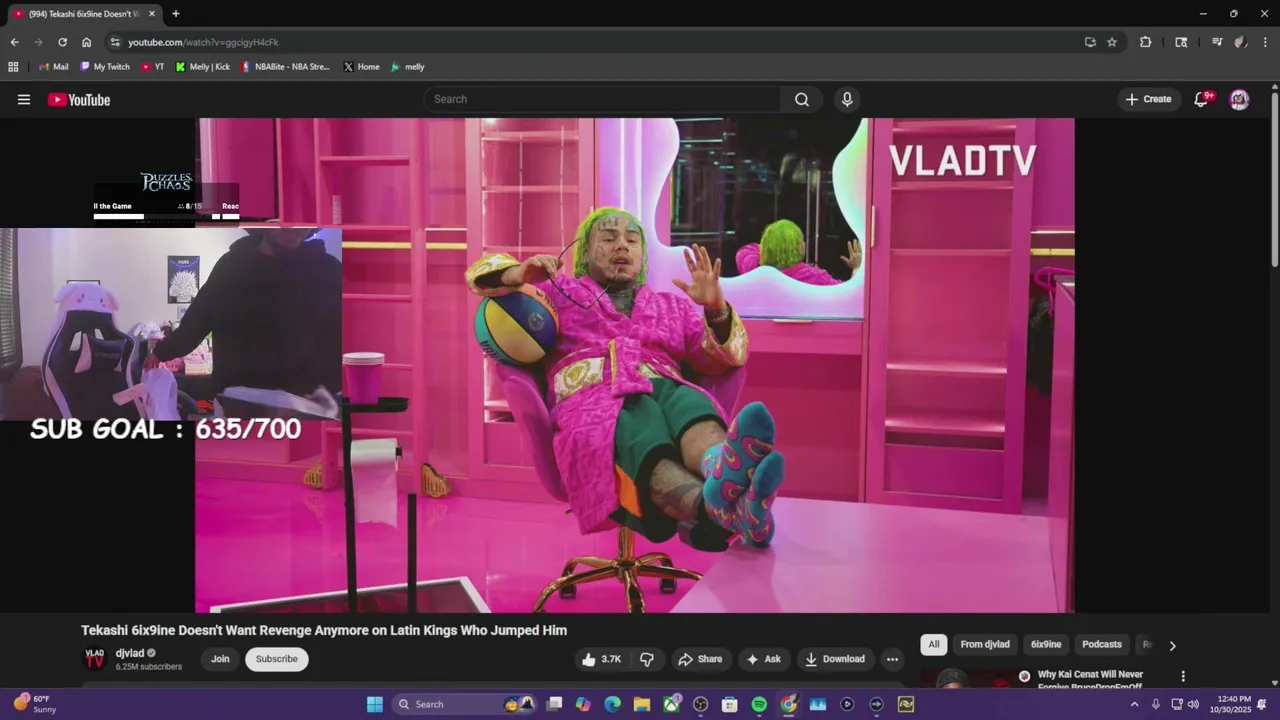
Task: Click the YouTube search magnifier button
Action: [802, 99]
